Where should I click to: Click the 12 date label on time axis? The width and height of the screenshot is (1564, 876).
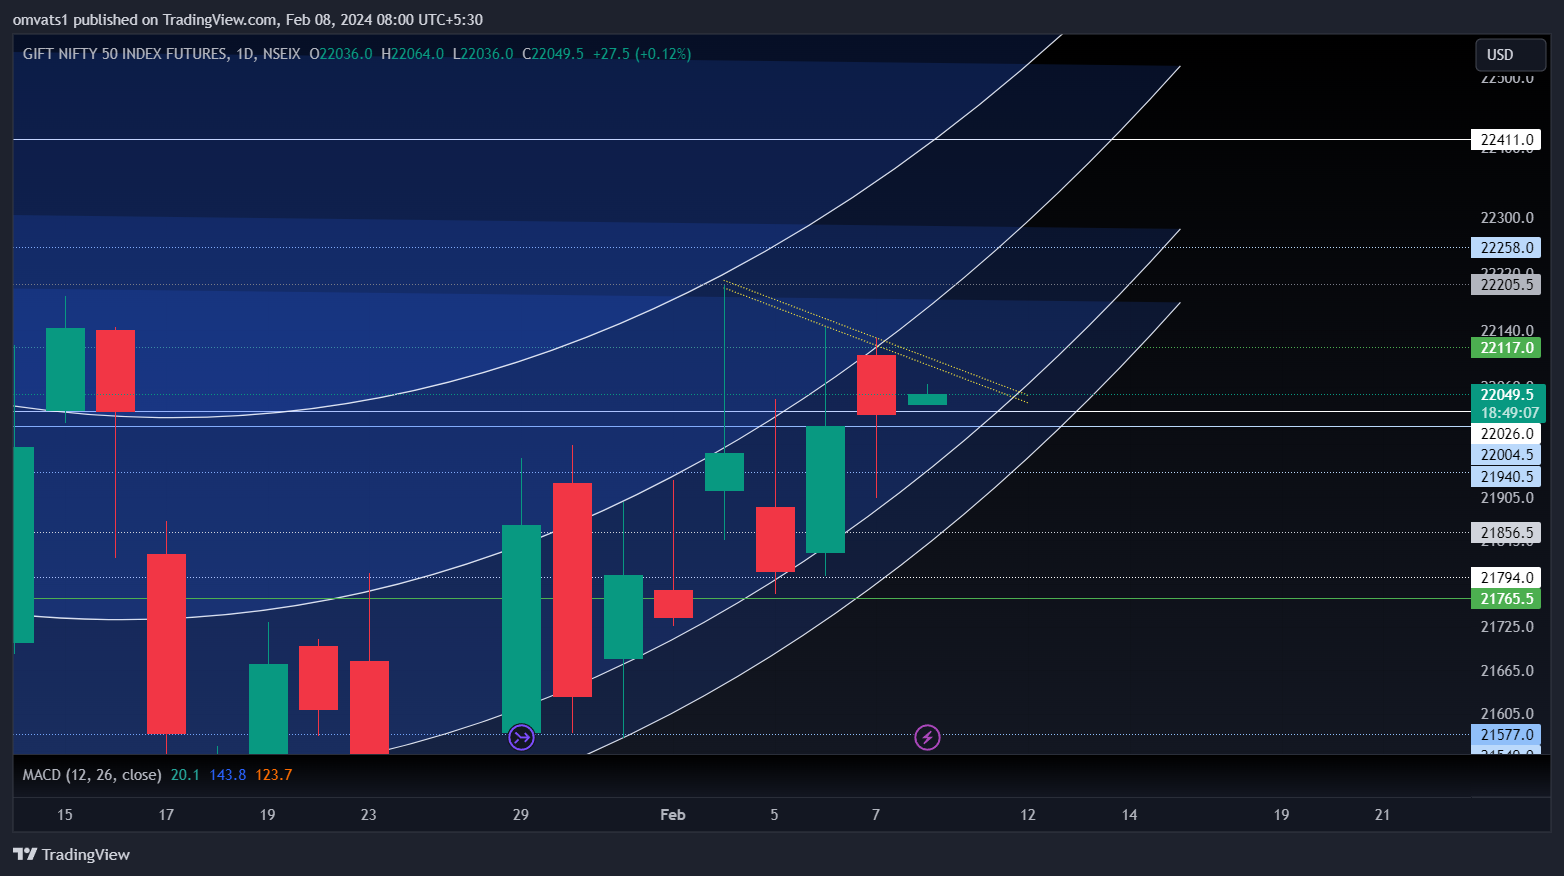pos(1028,815)
